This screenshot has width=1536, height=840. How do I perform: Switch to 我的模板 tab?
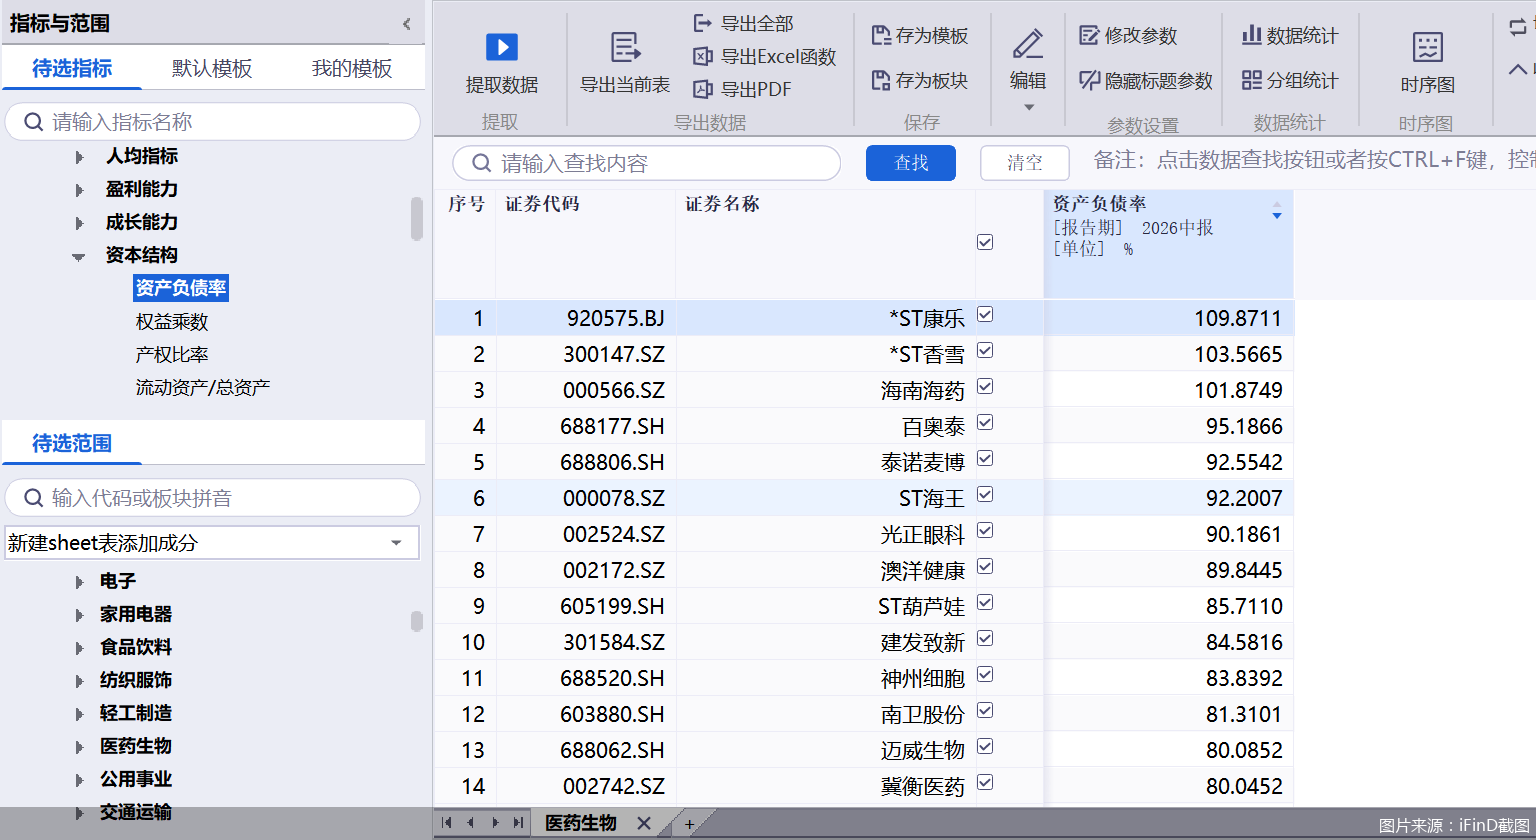[x=352, y=68]
